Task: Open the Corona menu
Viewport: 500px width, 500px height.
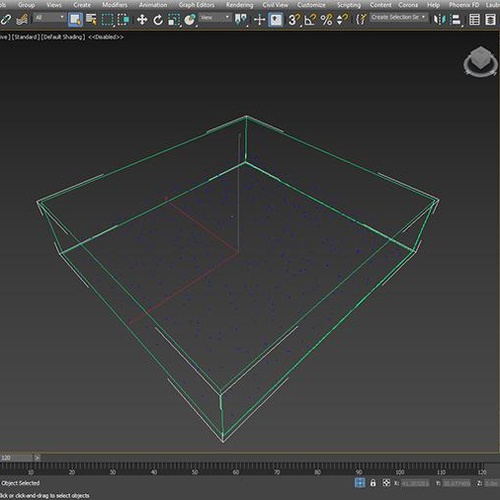Action: (x=408, y=5)
